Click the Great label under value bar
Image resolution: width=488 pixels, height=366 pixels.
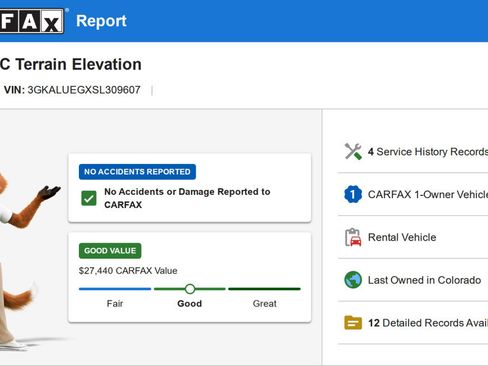(265, 304)
